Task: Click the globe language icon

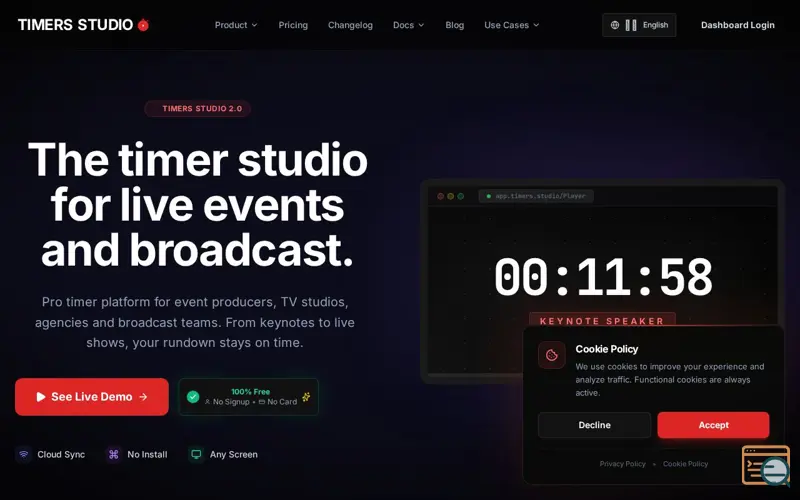Action: 615,25
